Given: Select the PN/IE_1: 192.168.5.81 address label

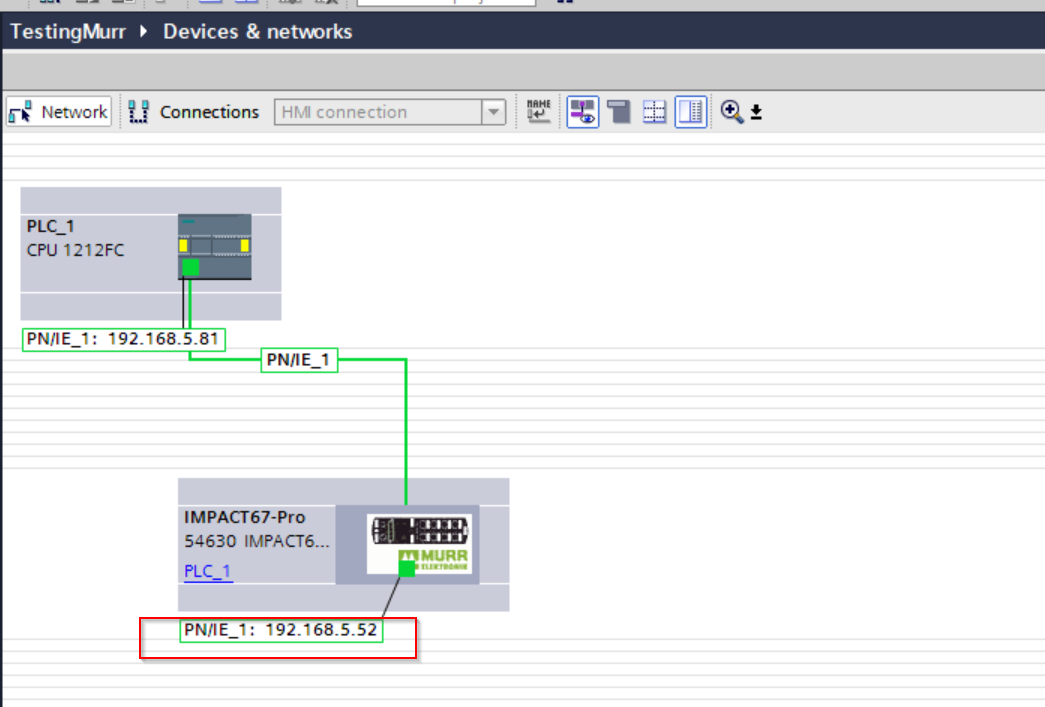Looking at the screenshot, I should coord(124,339).
